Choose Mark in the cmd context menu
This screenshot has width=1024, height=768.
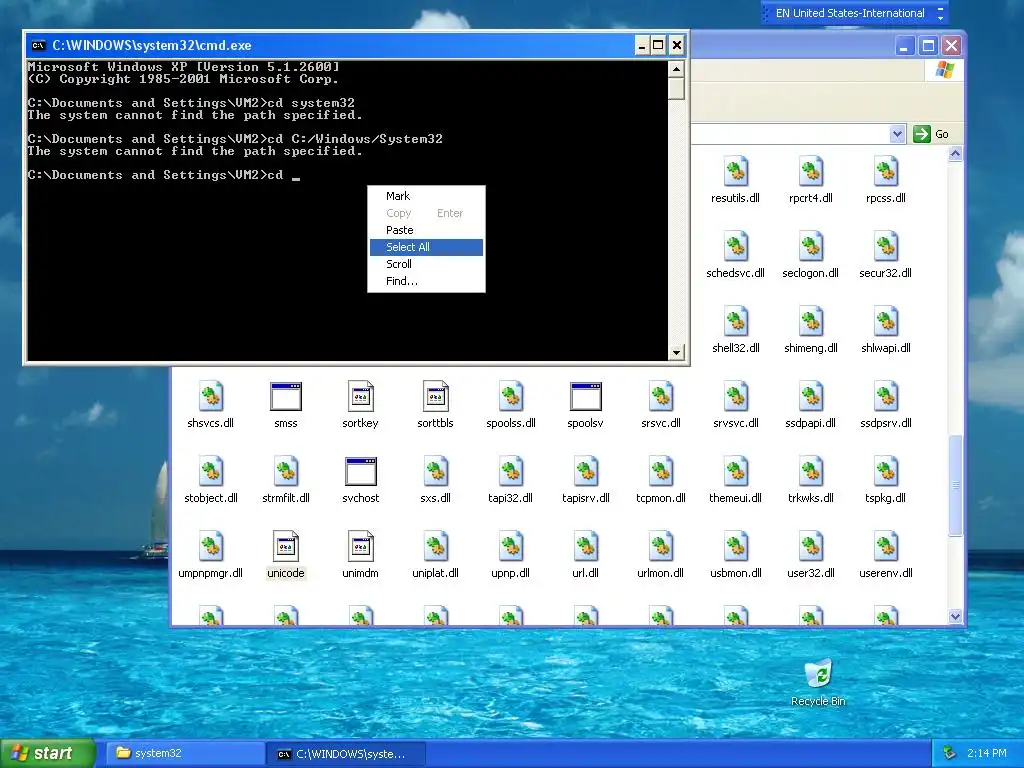coord(426,196)
